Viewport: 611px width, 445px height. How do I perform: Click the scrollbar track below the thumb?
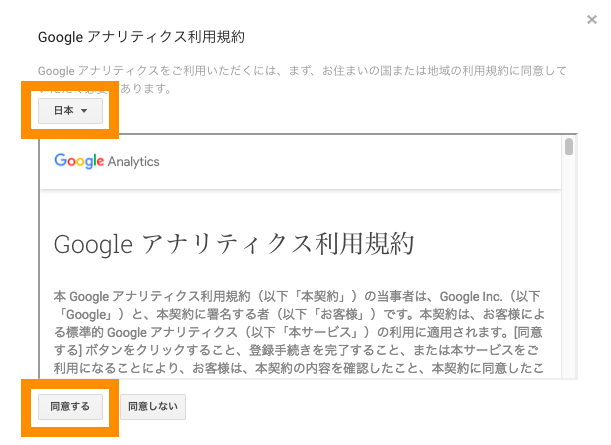coord(569,267)
